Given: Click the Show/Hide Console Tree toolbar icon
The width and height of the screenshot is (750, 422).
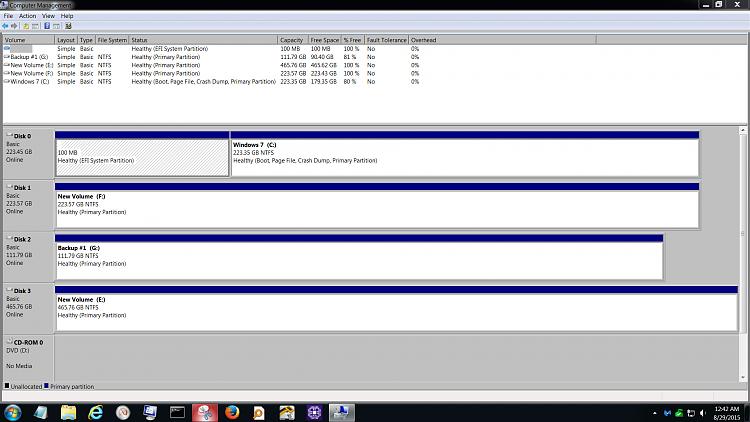Looking at the screenshot, I should pos(35,26).
